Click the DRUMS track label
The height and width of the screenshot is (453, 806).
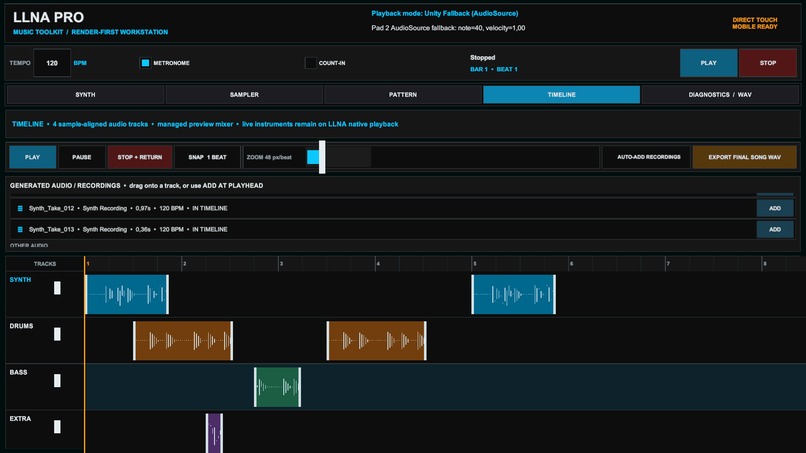[21, 326]
